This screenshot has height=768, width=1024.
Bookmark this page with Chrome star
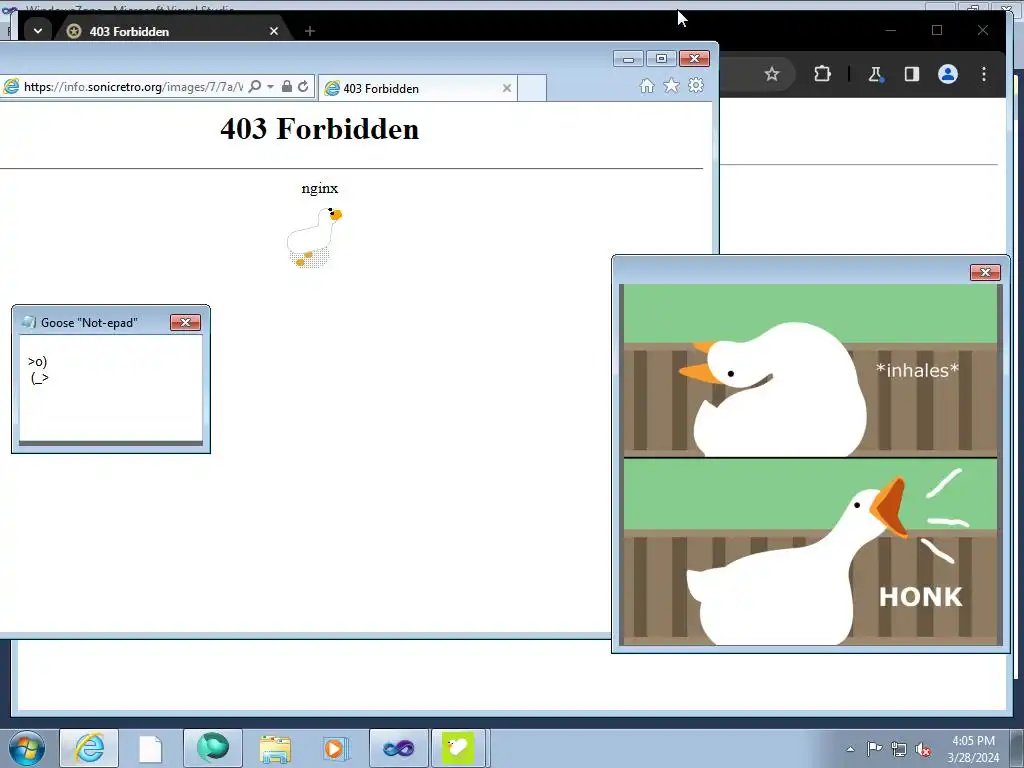tap(772, 74)
